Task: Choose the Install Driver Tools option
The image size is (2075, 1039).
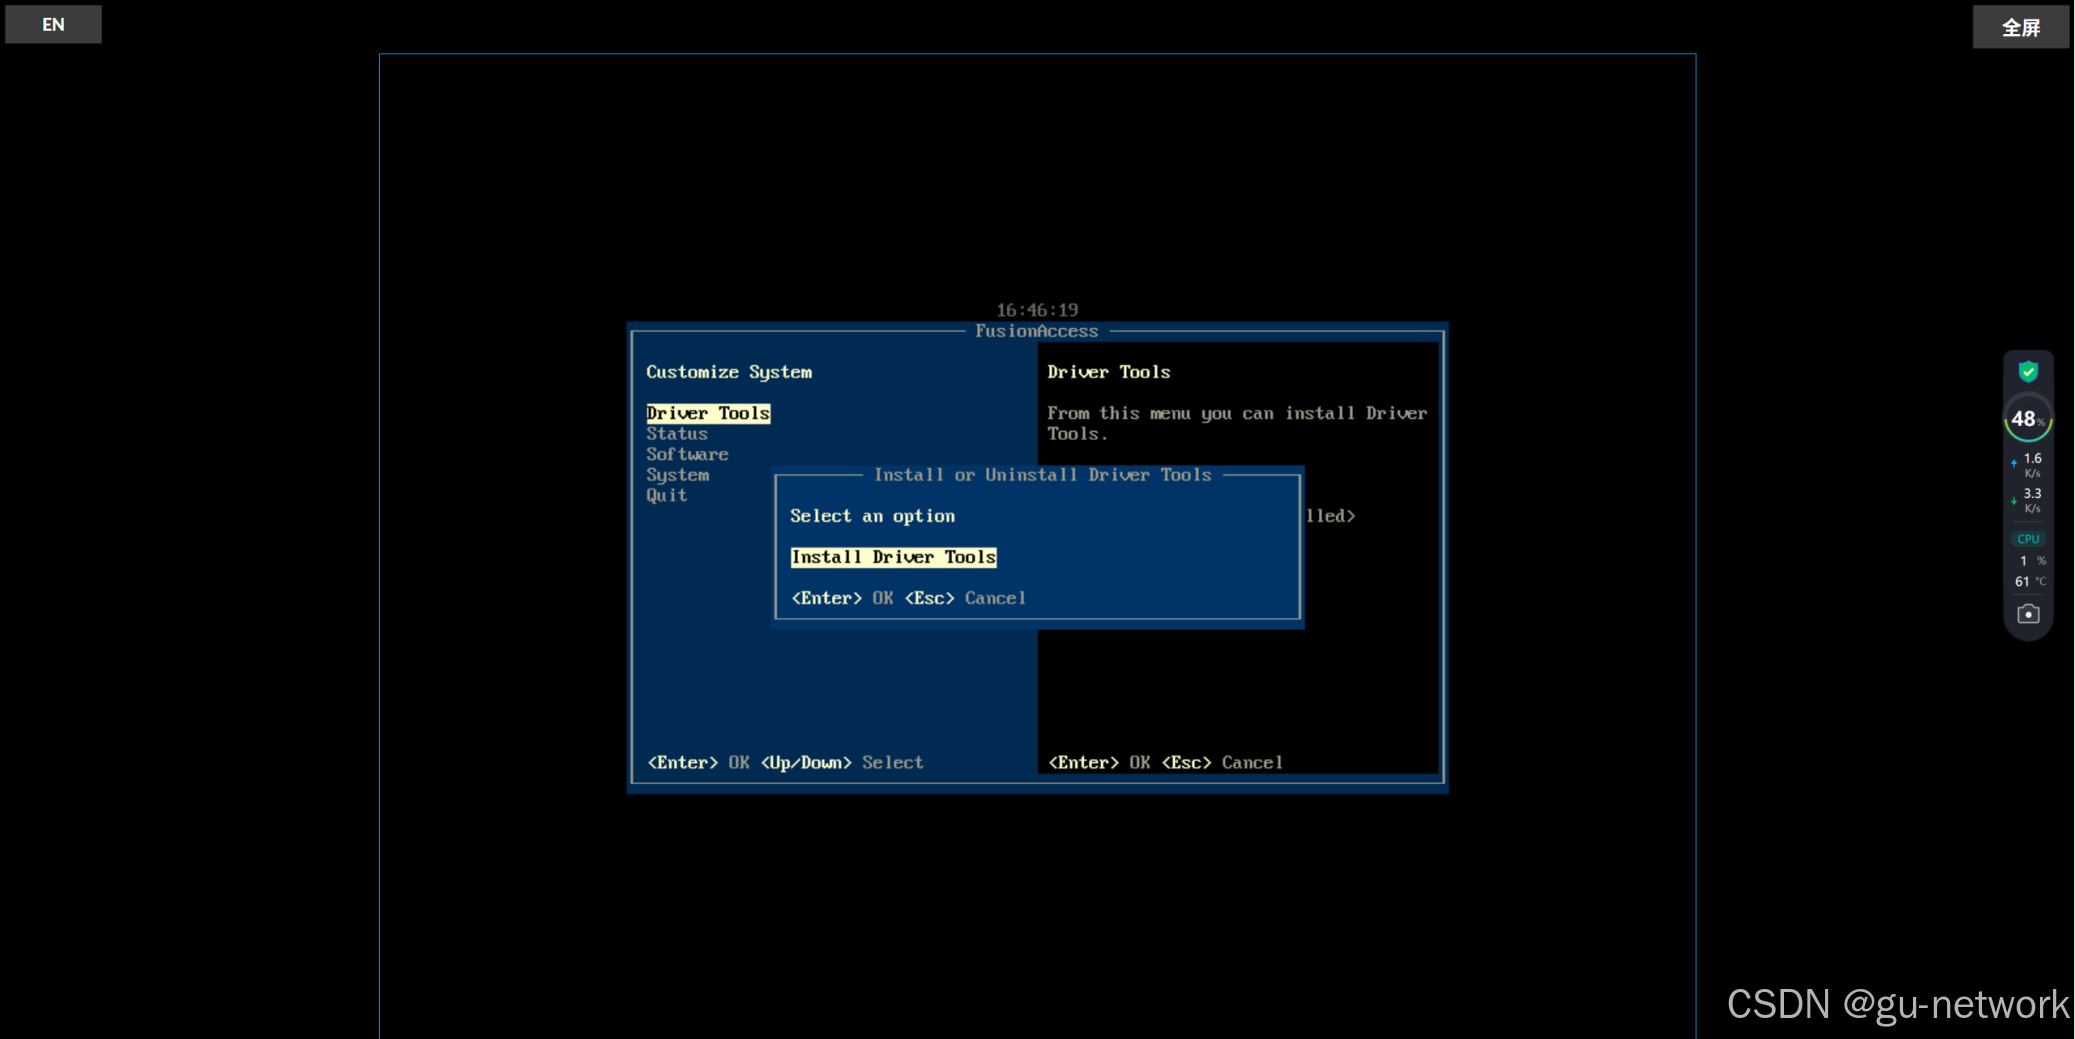Action: [893, 557]
